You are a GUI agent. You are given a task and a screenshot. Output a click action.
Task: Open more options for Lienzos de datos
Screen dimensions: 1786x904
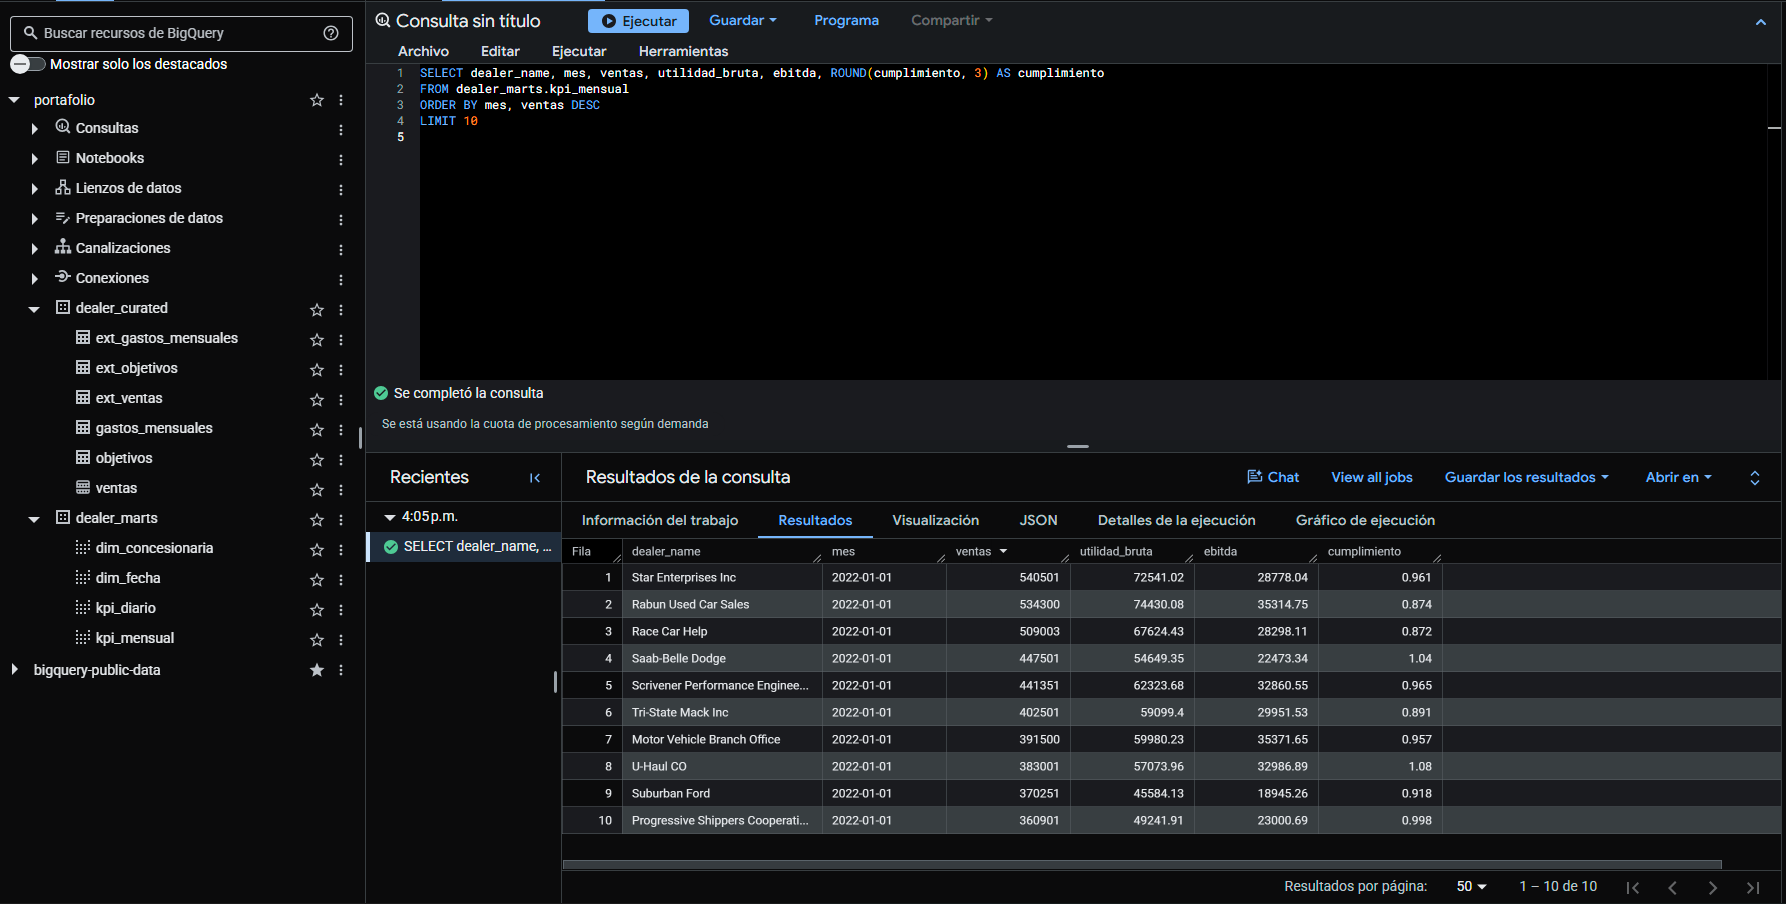pos(341,190)
